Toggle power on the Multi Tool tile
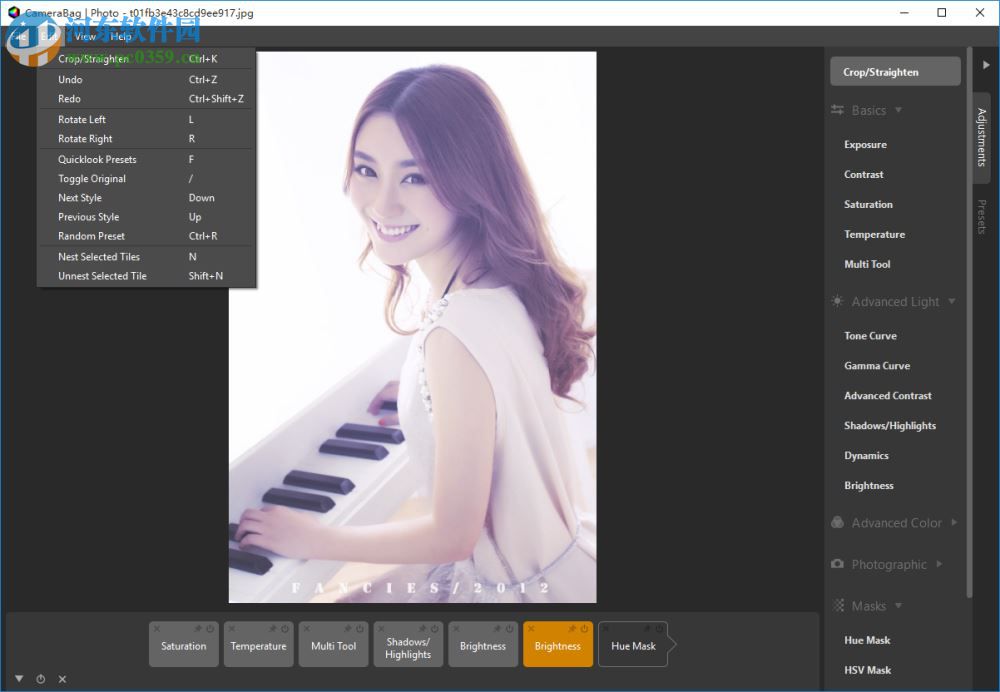This screenshot has width=1000, height=692. (359, 628)
